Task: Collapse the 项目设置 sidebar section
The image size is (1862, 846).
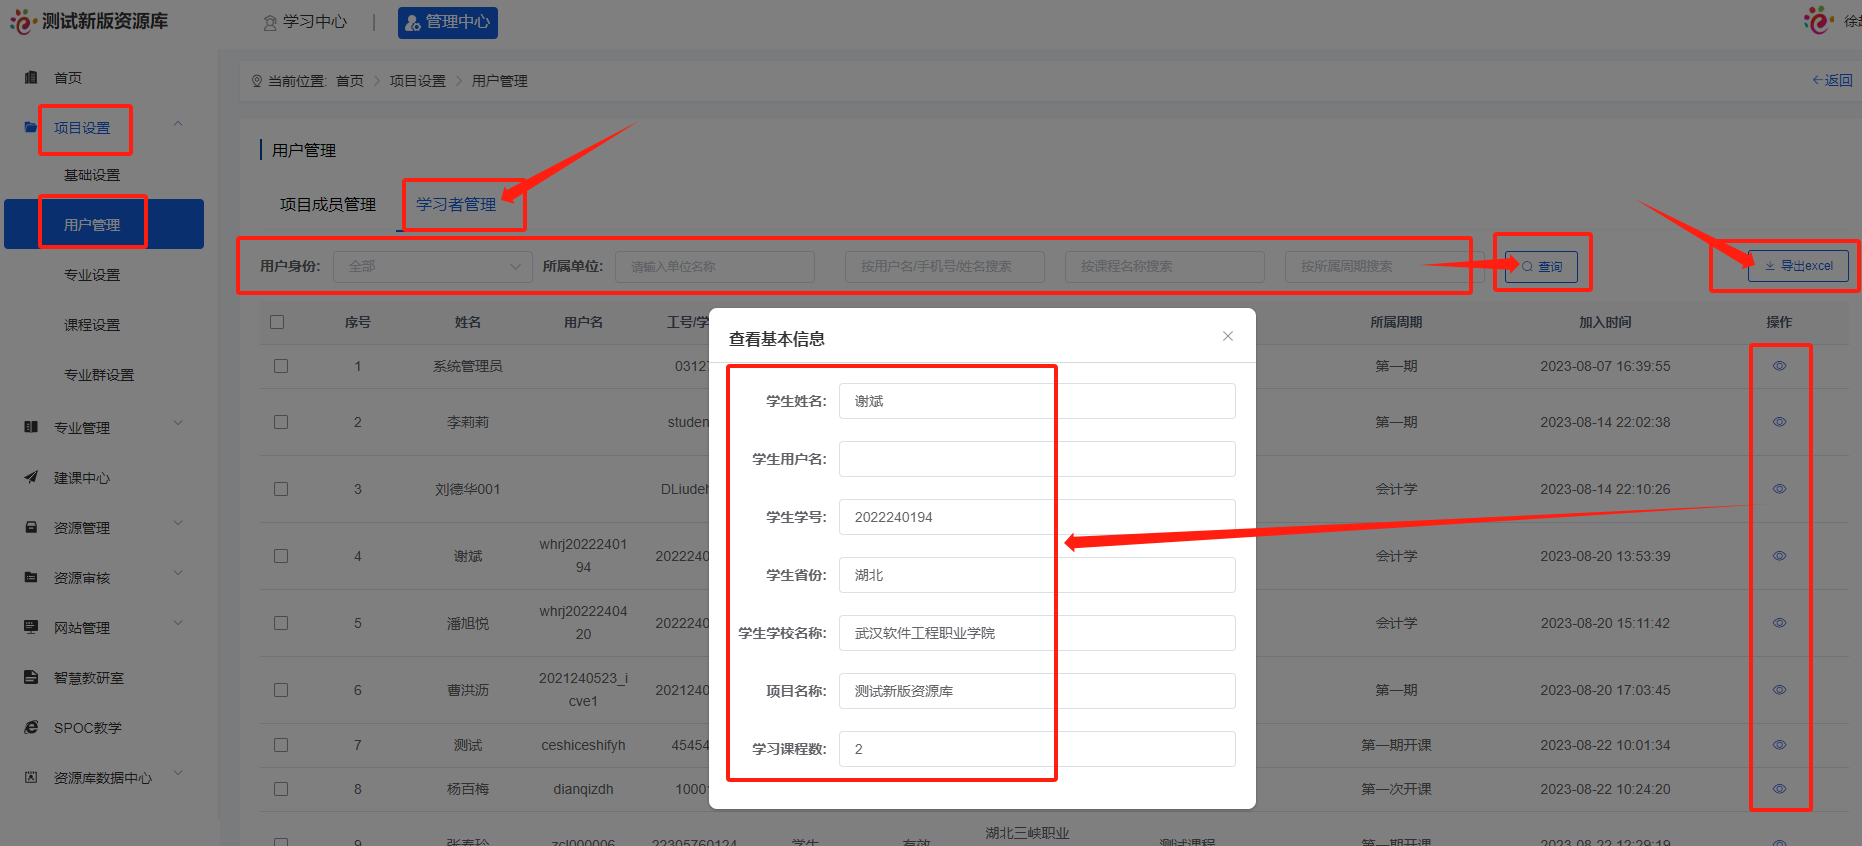Action: coord(178,124)
